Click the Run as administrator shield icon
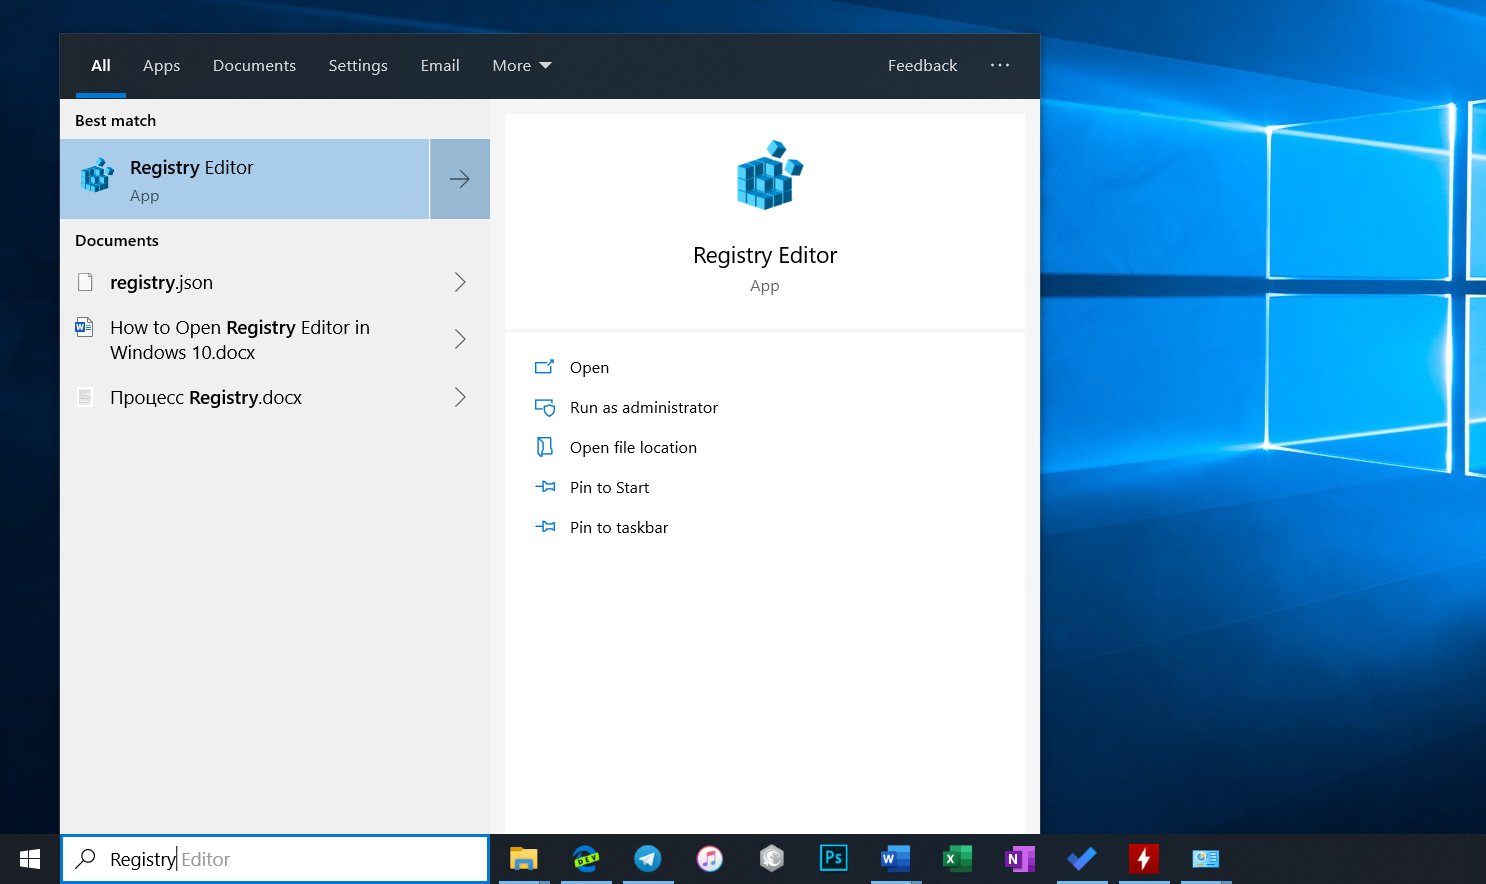The image size is (1486, 884). click(545, 407)
